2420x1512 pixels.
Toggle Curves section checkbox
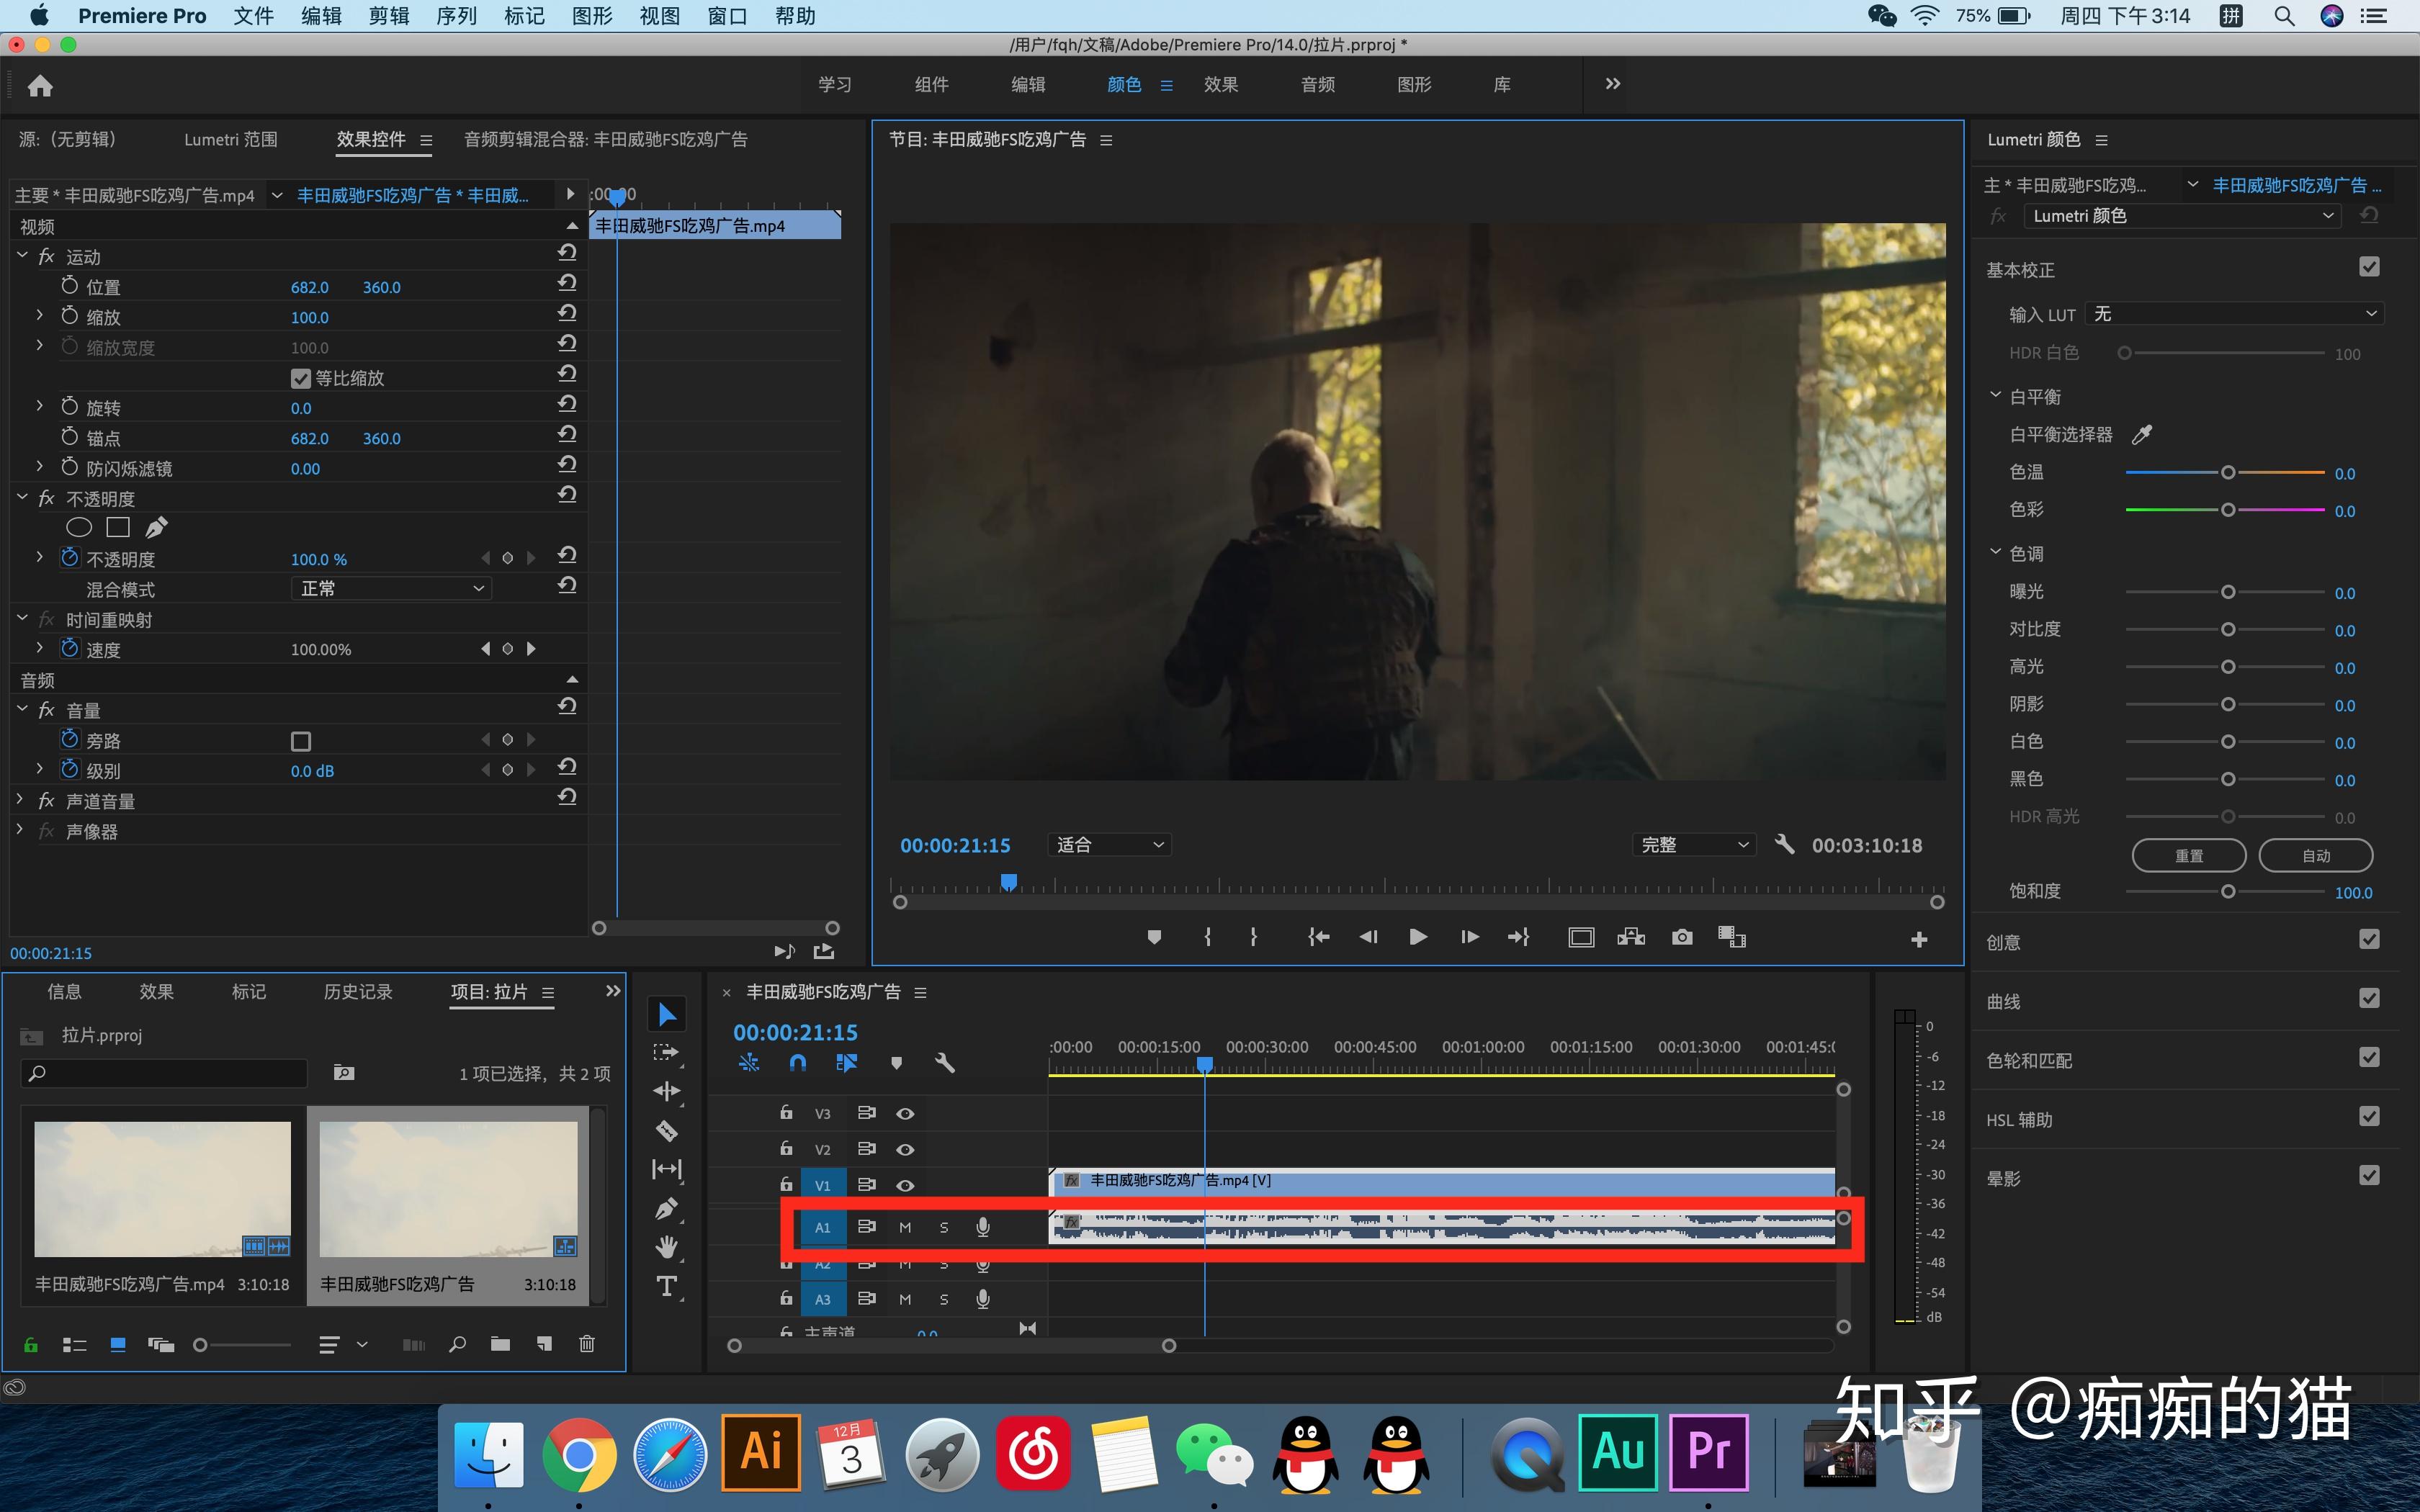coord(2369,998)
